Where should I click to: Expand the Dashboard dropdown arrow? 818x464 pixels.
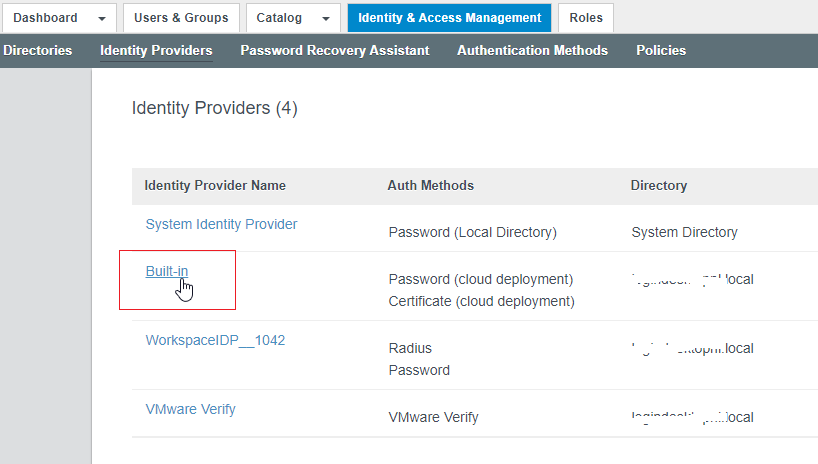pyautogui.click(x=102, y=19)
